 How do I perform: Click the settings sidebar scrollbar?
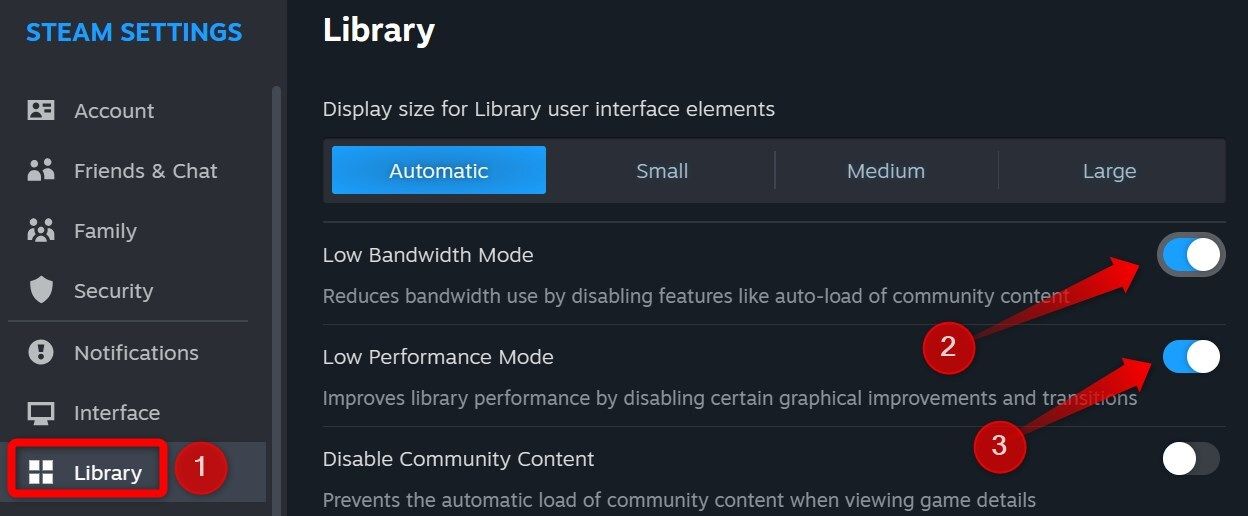tap(277, 300)
